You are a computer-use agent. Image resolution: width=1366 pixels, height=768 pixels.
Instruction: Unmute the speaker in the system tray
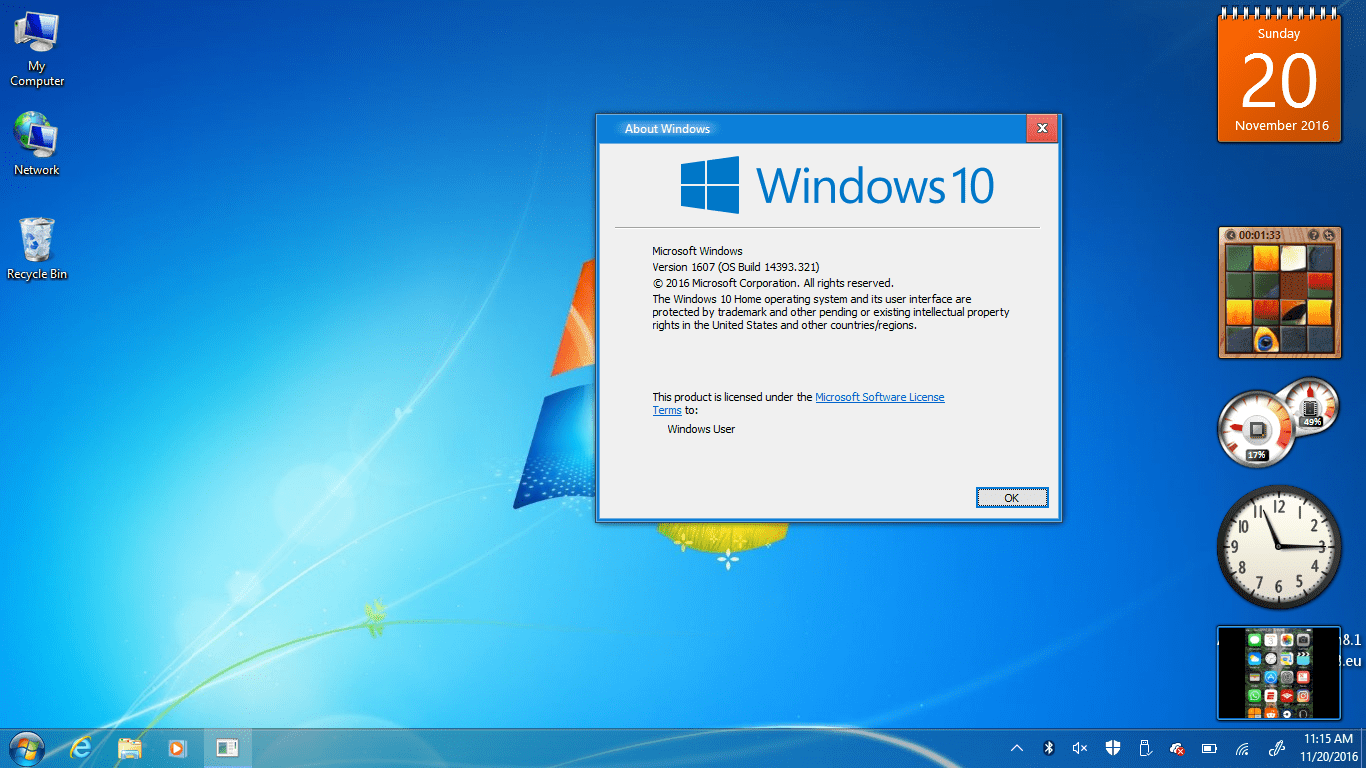(x=1080, y=748)
